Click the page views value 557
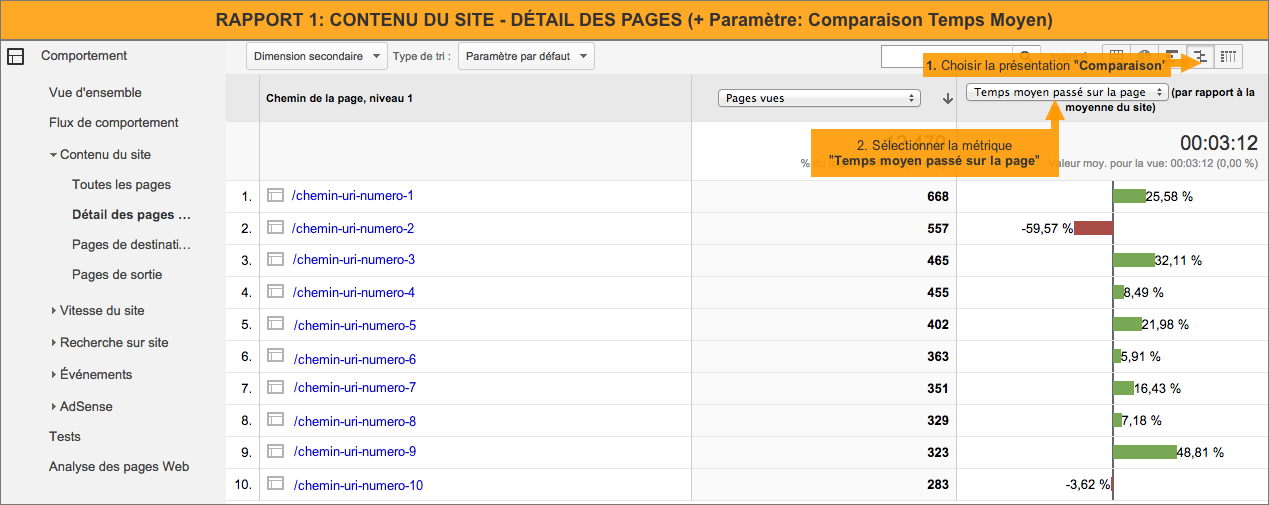 click(938, 229)
